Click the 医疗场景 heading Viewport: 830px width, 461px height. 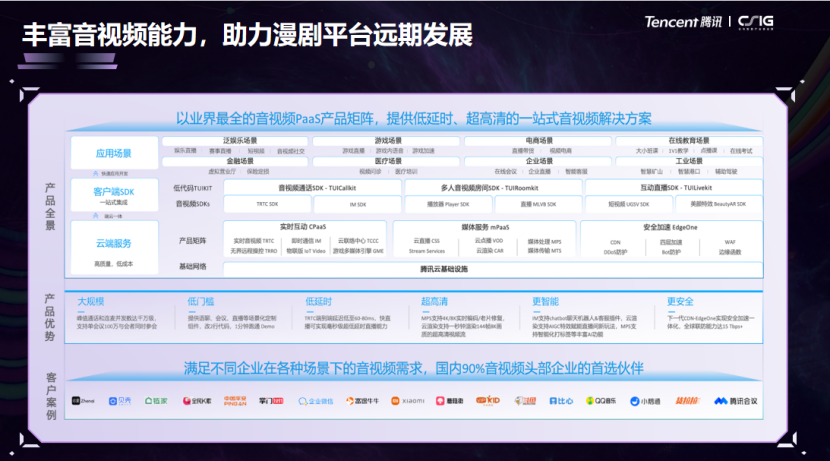(x=388, y=161)
